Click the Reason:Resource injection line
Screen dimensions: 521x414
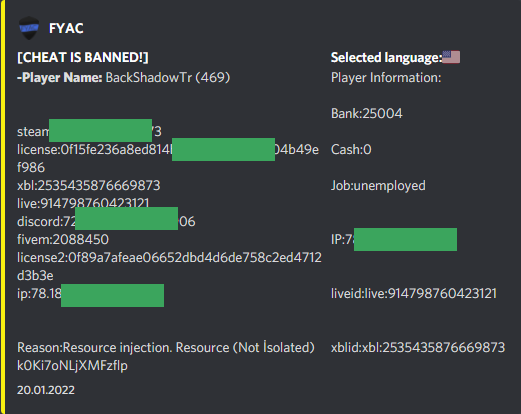pyautogui.click(x=166, y=348)
